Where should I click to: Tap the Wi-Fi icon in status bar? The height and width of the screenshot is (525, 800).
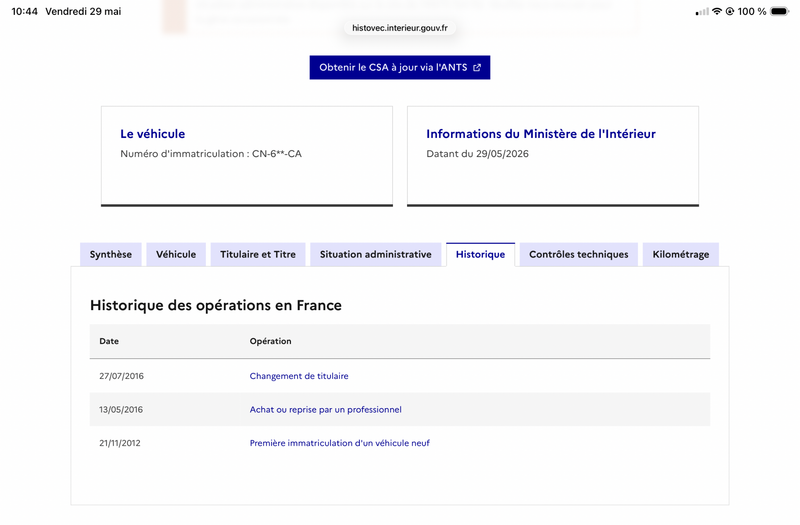point(717,11)
